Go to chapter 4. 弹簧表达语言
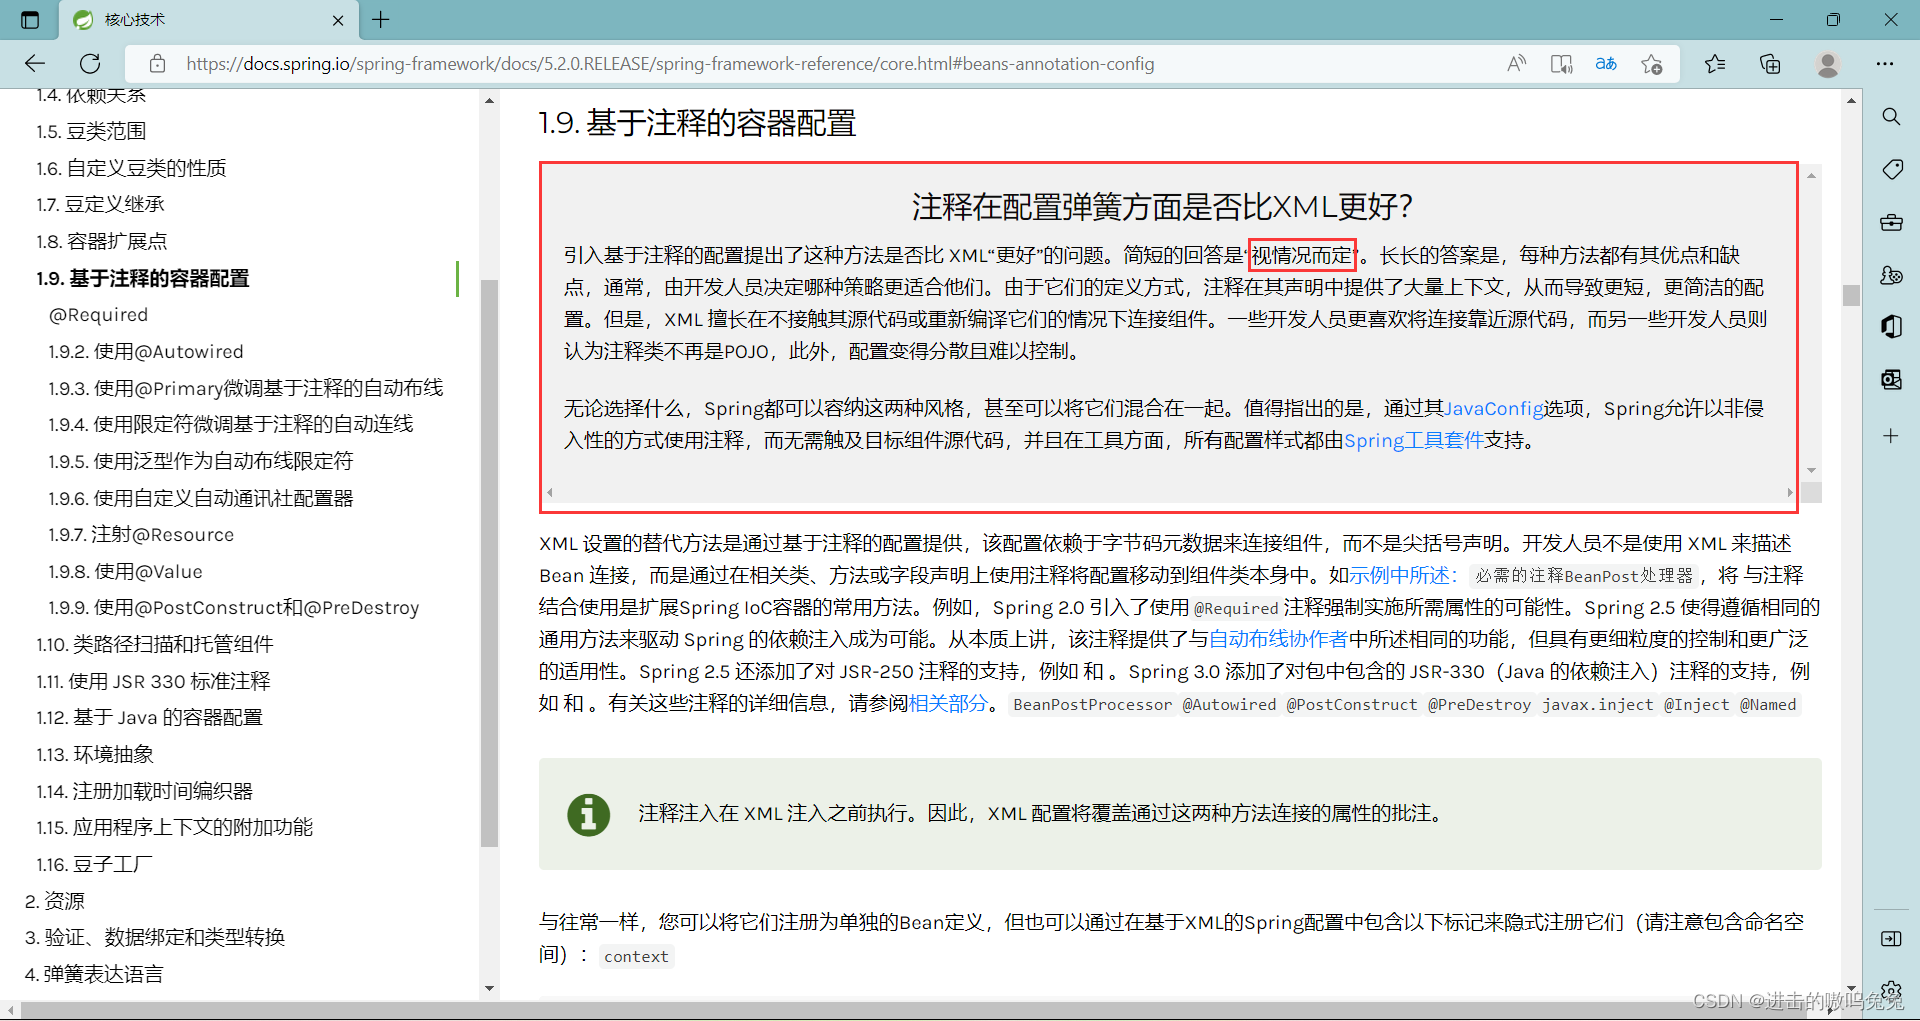 click(x=94, y=974)
